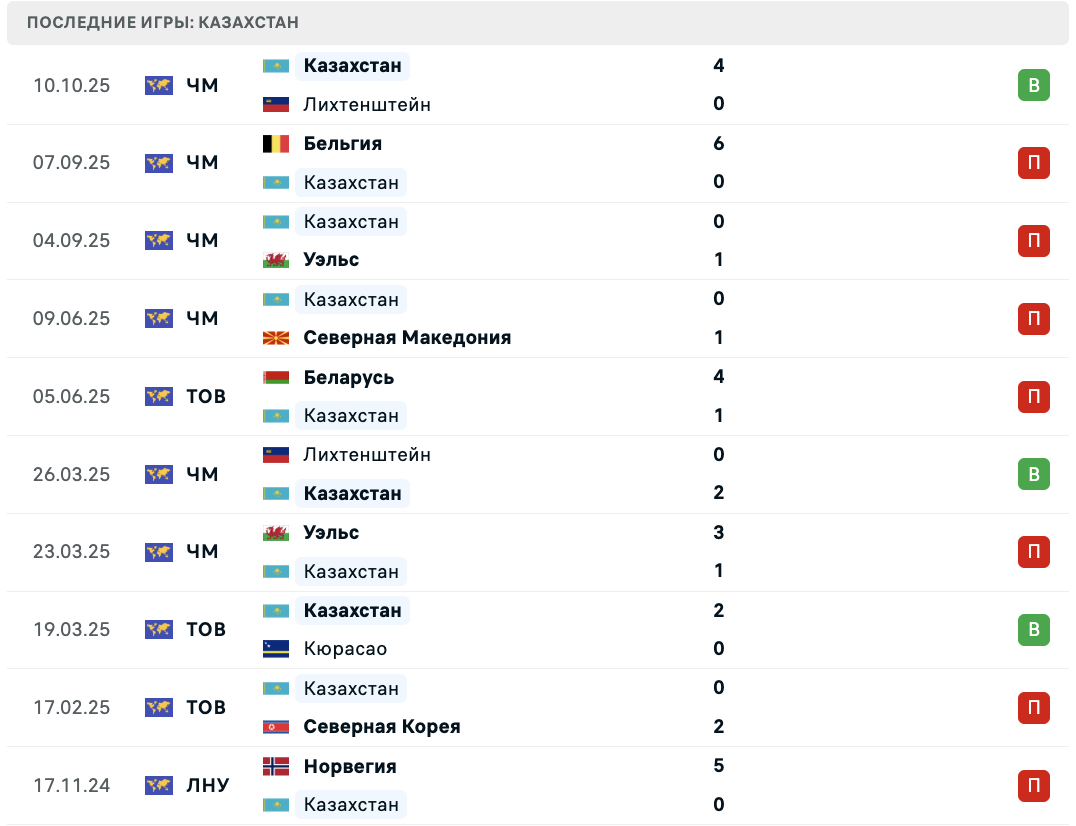This screenshot has height=826, width=1076.
Task: Click the Belgium flag icon
Action: coord(275,144)
